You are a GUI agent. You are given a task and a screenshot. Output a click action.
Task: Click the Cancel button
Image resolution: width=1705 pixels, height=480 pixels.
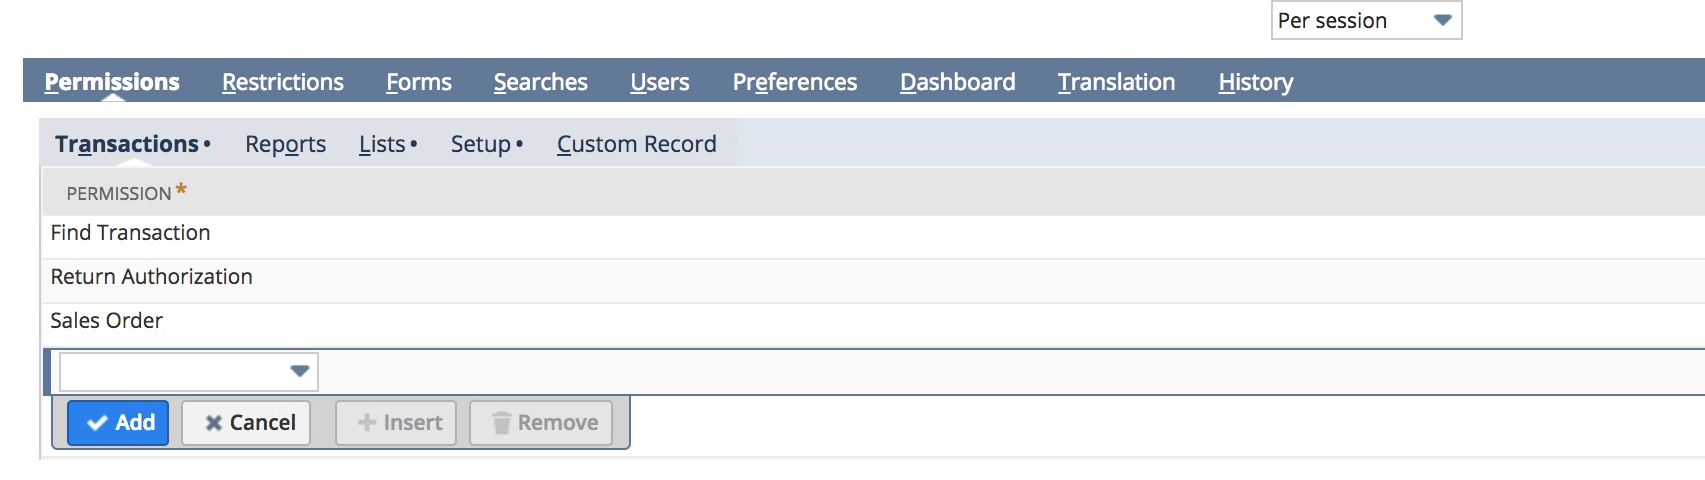(x=246, y=422)
